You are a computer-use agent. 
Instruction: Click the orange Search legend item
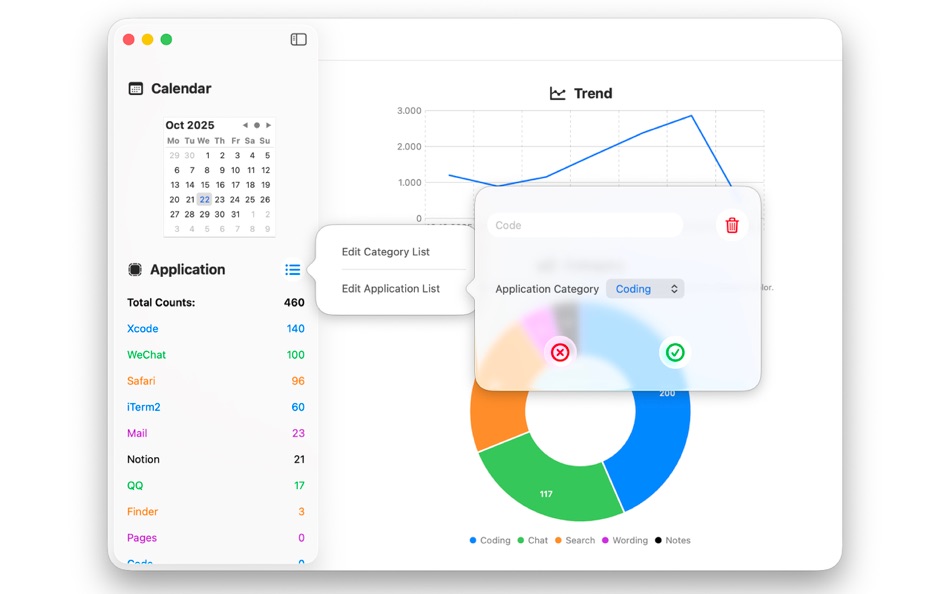pyautogui.click(x=575, y=540)
